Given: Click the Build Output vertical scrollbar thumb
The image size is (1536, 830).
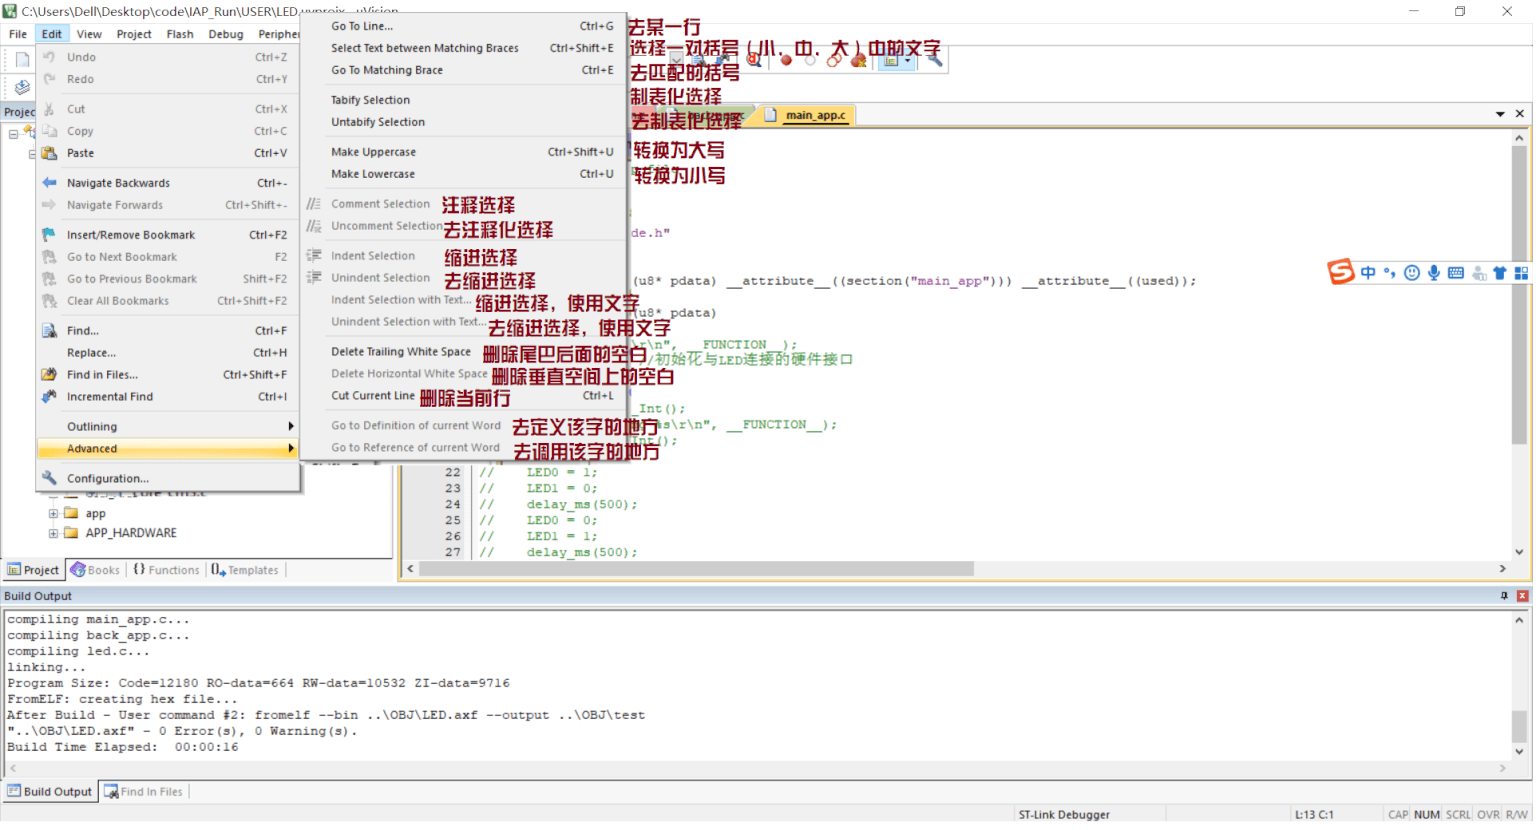Looking at the screenshot, I should (x=1520, y=725).
